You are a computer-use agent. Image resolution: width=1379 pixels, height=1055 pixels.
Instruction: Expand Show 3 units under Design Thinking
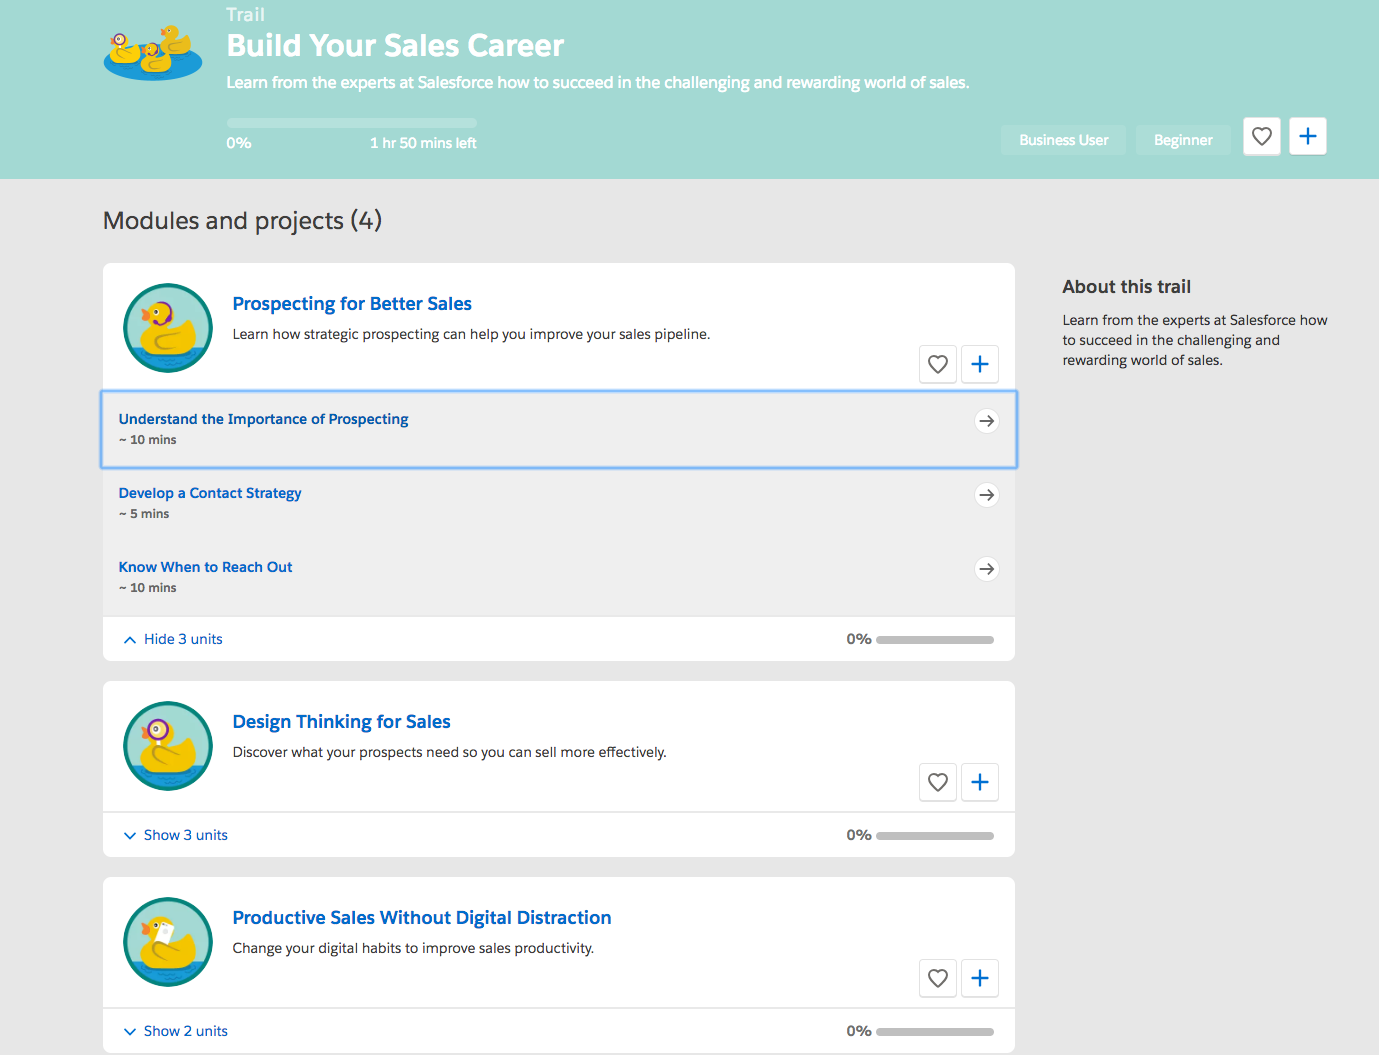175,835
